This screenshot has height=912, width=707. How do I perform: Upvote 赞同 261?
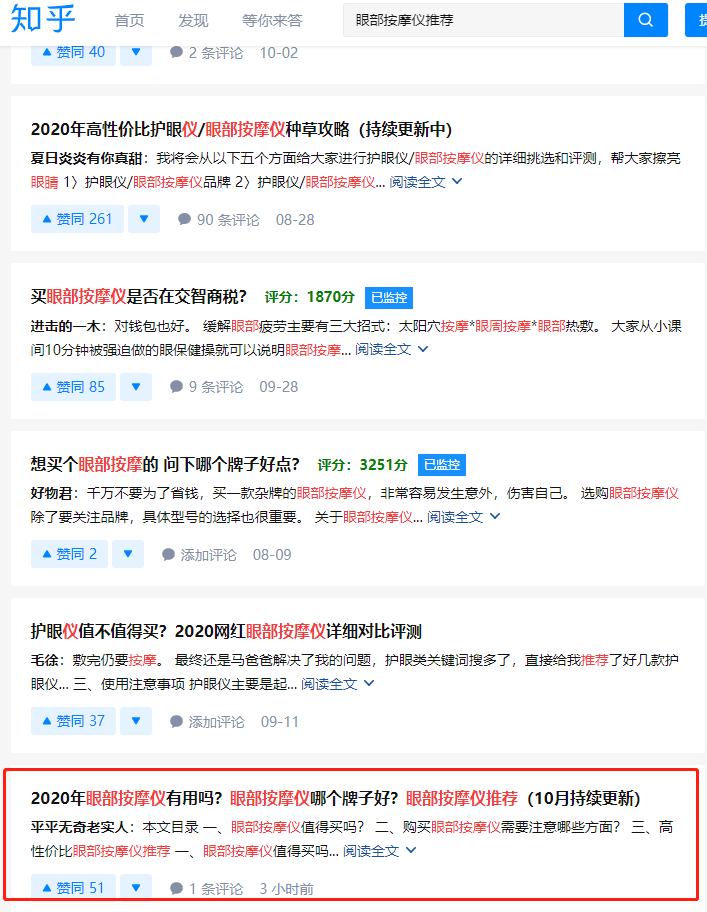click(x=77, y=219)
